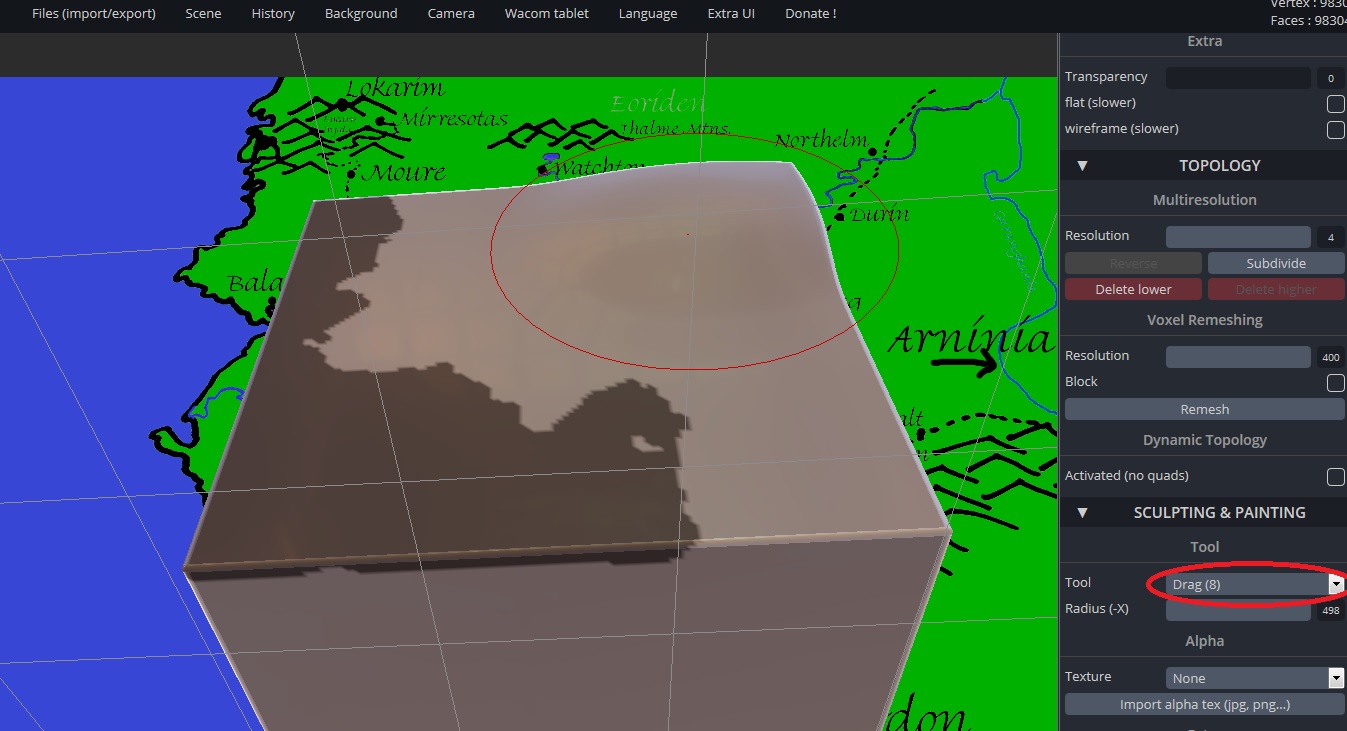This screenshot has height=731, width=1347.
Task: Click the Donate ! menu item
Action: tap(810, 14)
